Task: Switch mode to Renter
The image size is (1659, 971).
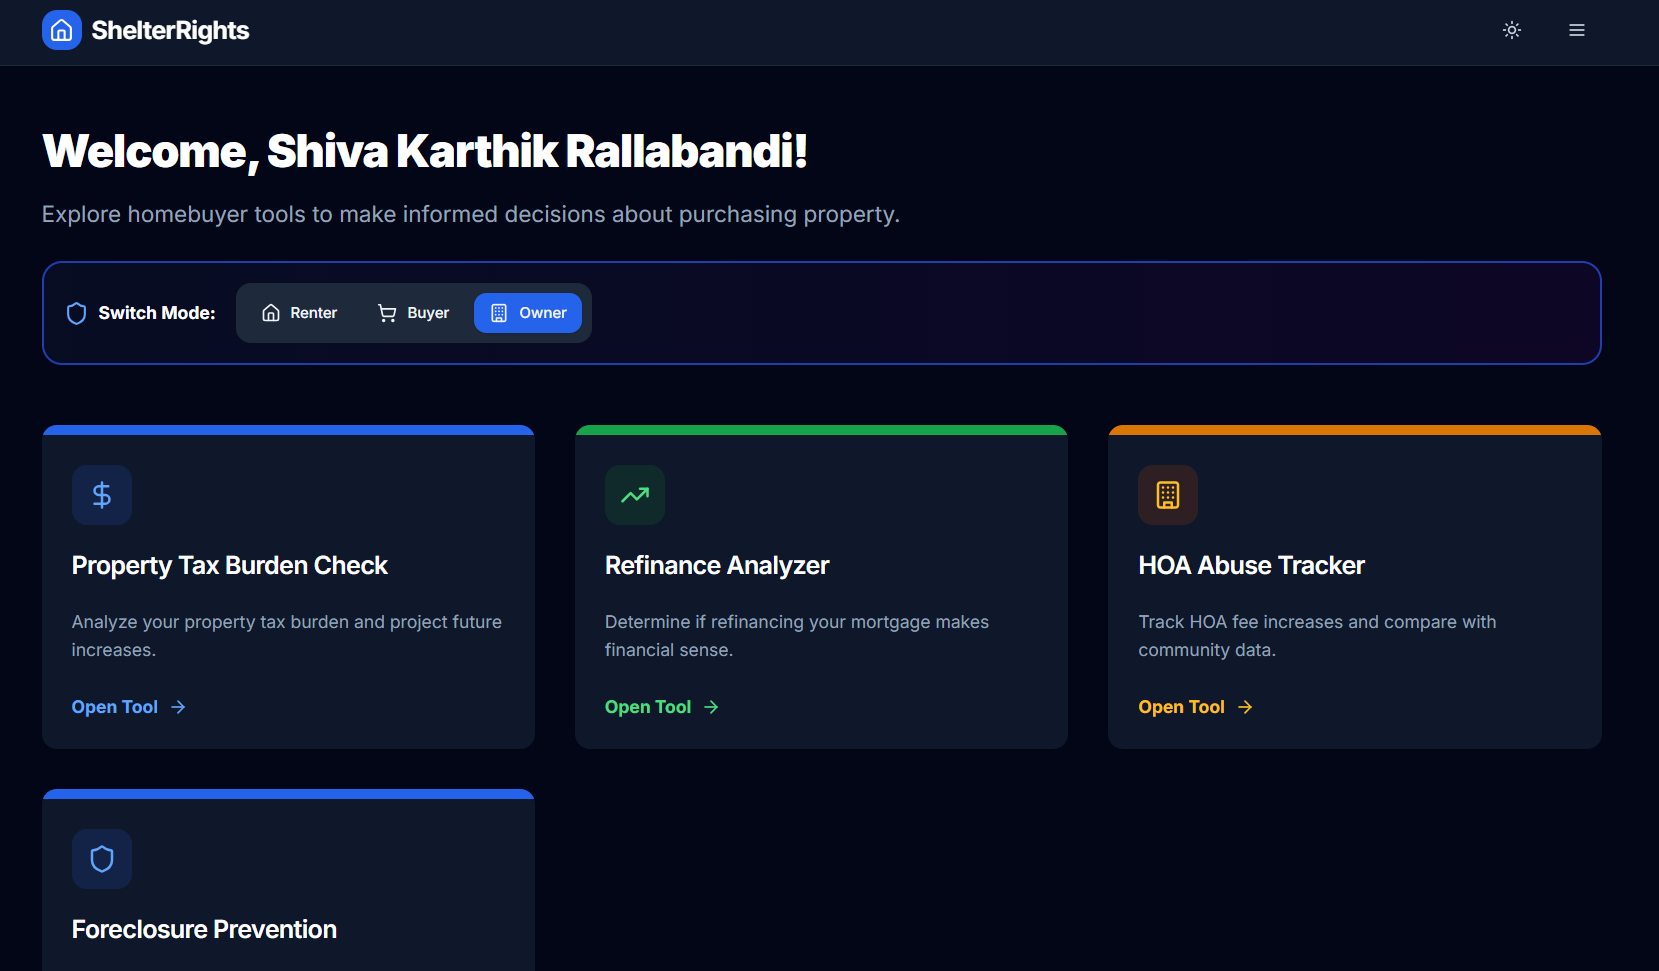Action: click(x=300, y=313)
